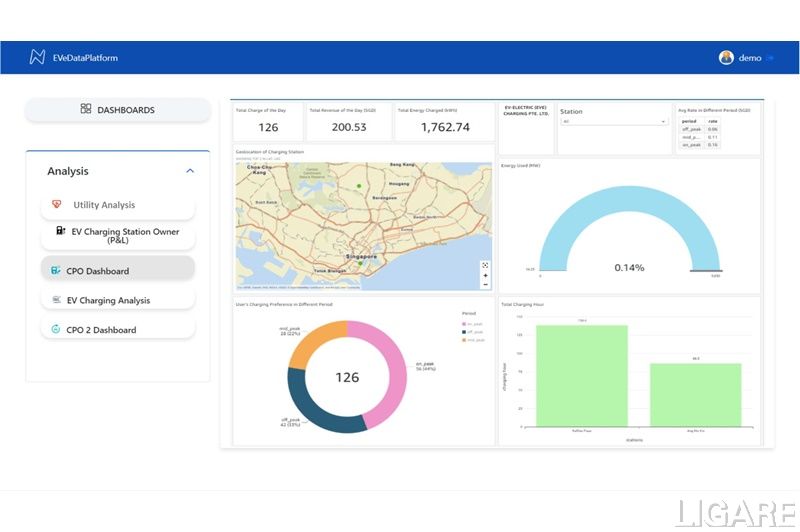Image resolution: width=800 pixels, height=532 pixels.
Task: Open EV Charging Analysis page
Action: point(118,300)
